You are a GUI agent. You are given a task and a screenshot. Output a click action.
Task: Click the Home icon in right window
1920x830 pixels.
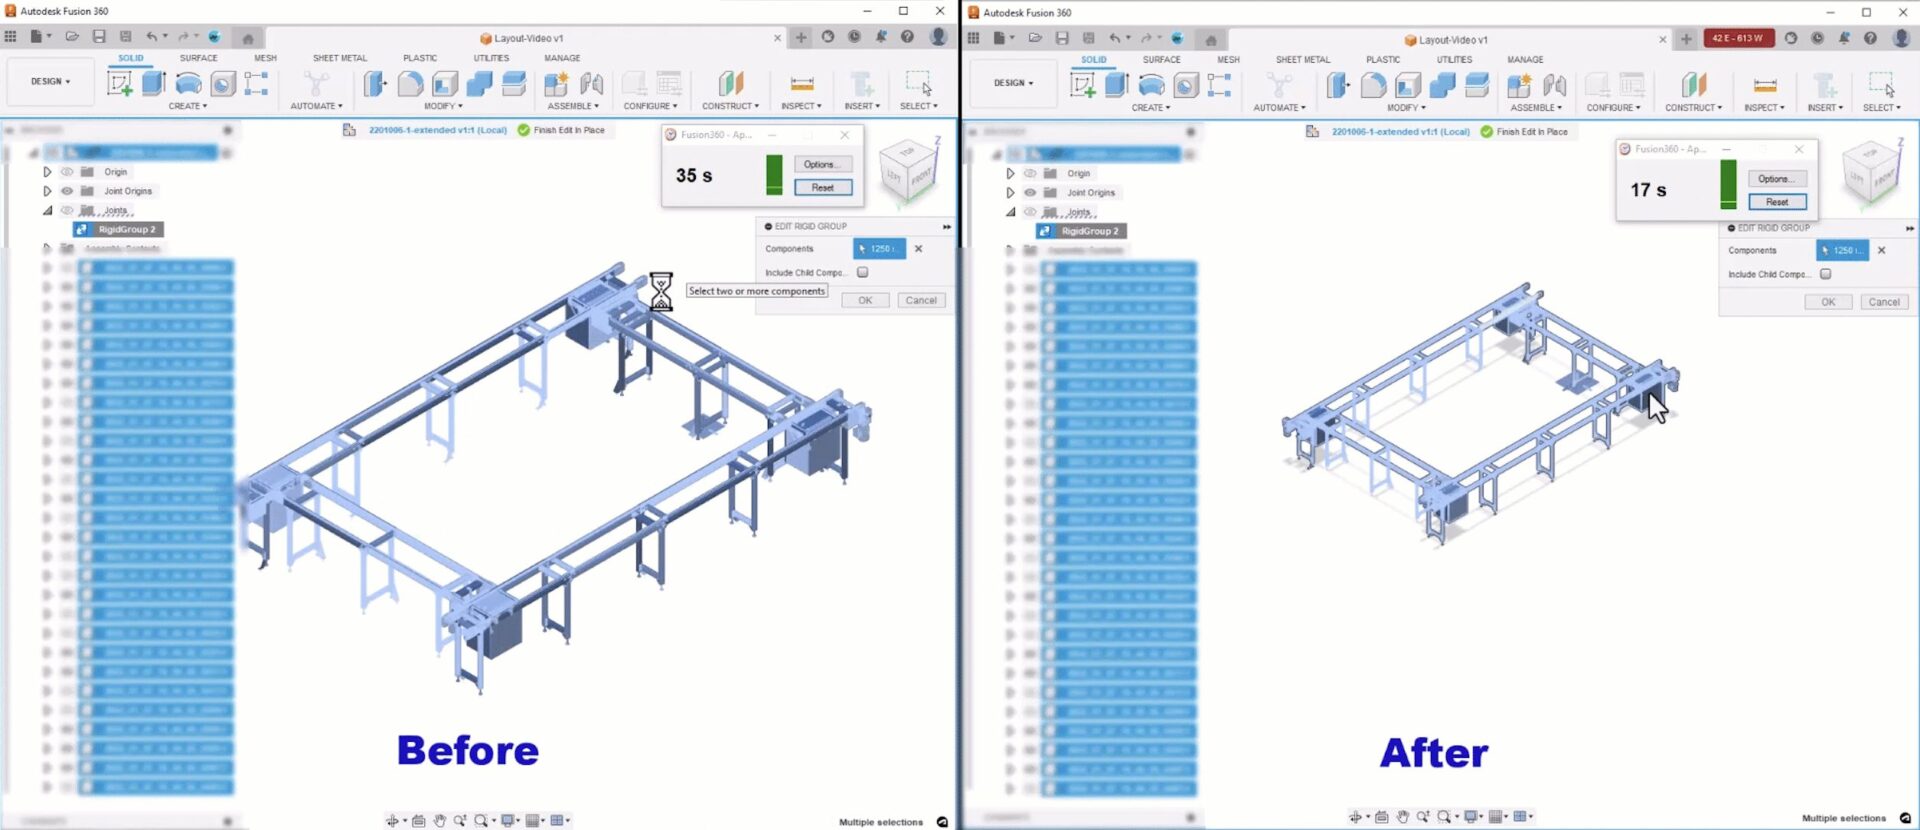pos(1210,39)
